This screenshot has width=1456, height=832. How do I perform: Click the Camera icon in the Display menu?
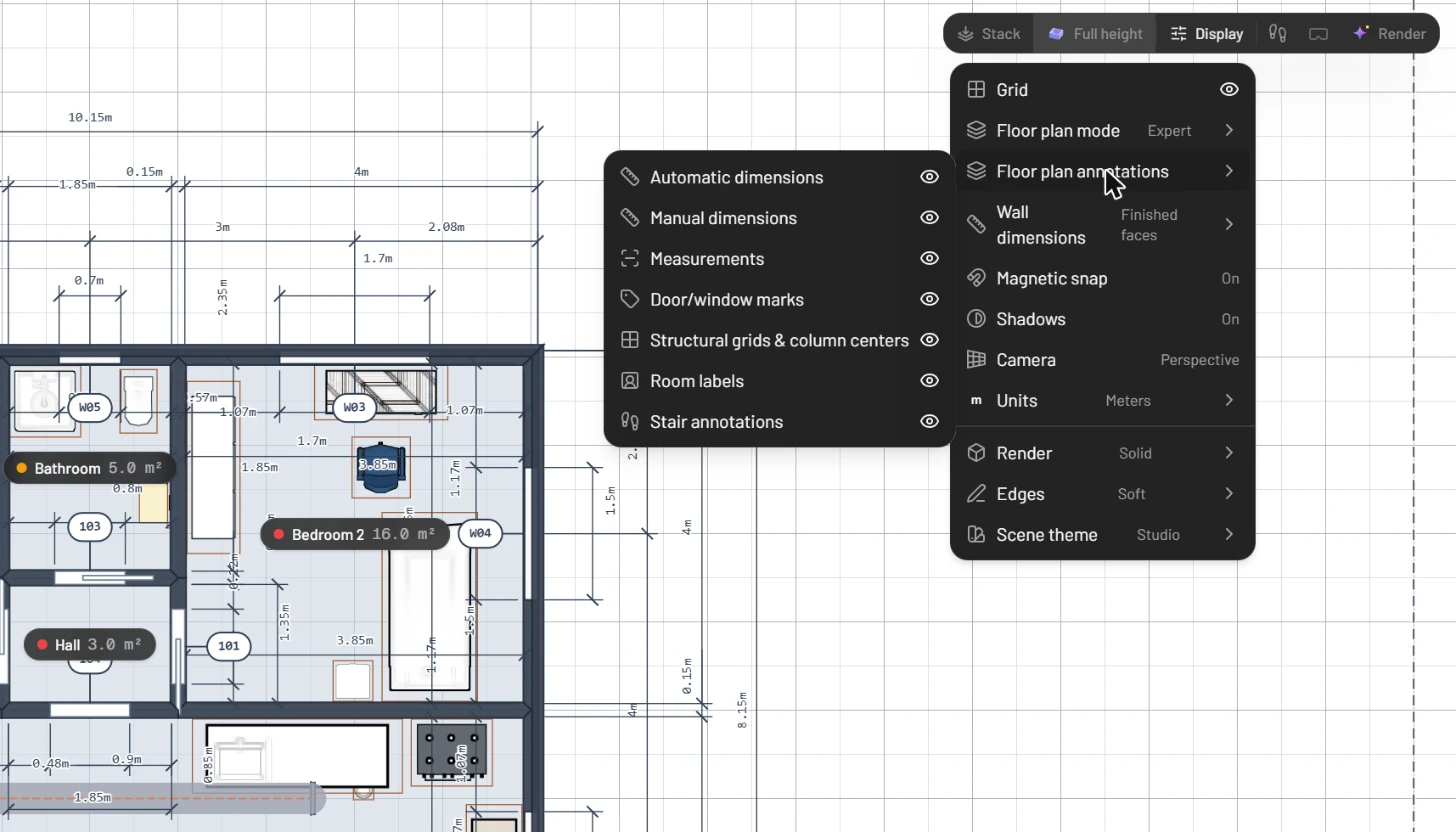[x=977, y=360]
